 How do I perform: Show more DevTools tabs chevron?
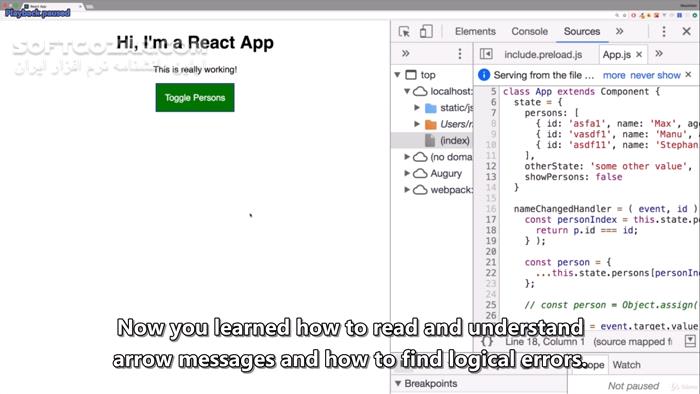coord(619,31)
